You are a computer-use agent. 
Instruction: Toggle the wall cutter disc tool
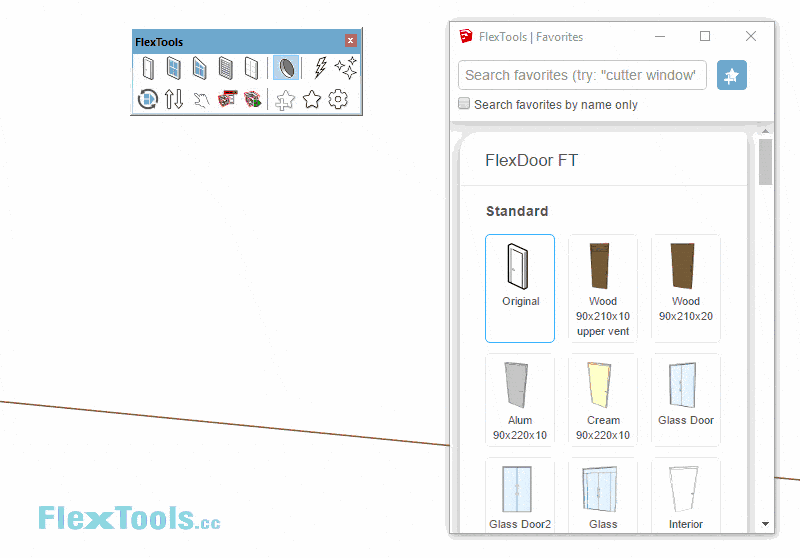[x=286, y=68]
